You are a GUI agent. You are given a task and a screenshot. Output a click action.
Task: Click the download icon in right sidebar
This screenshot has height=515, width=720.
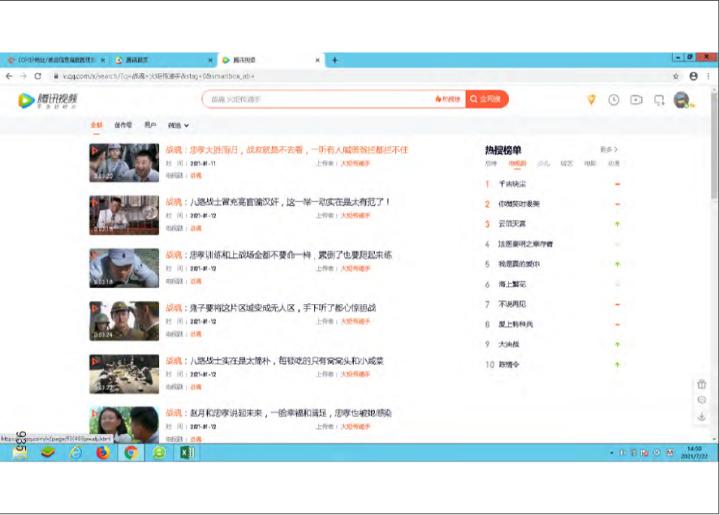tap(701, 416)
